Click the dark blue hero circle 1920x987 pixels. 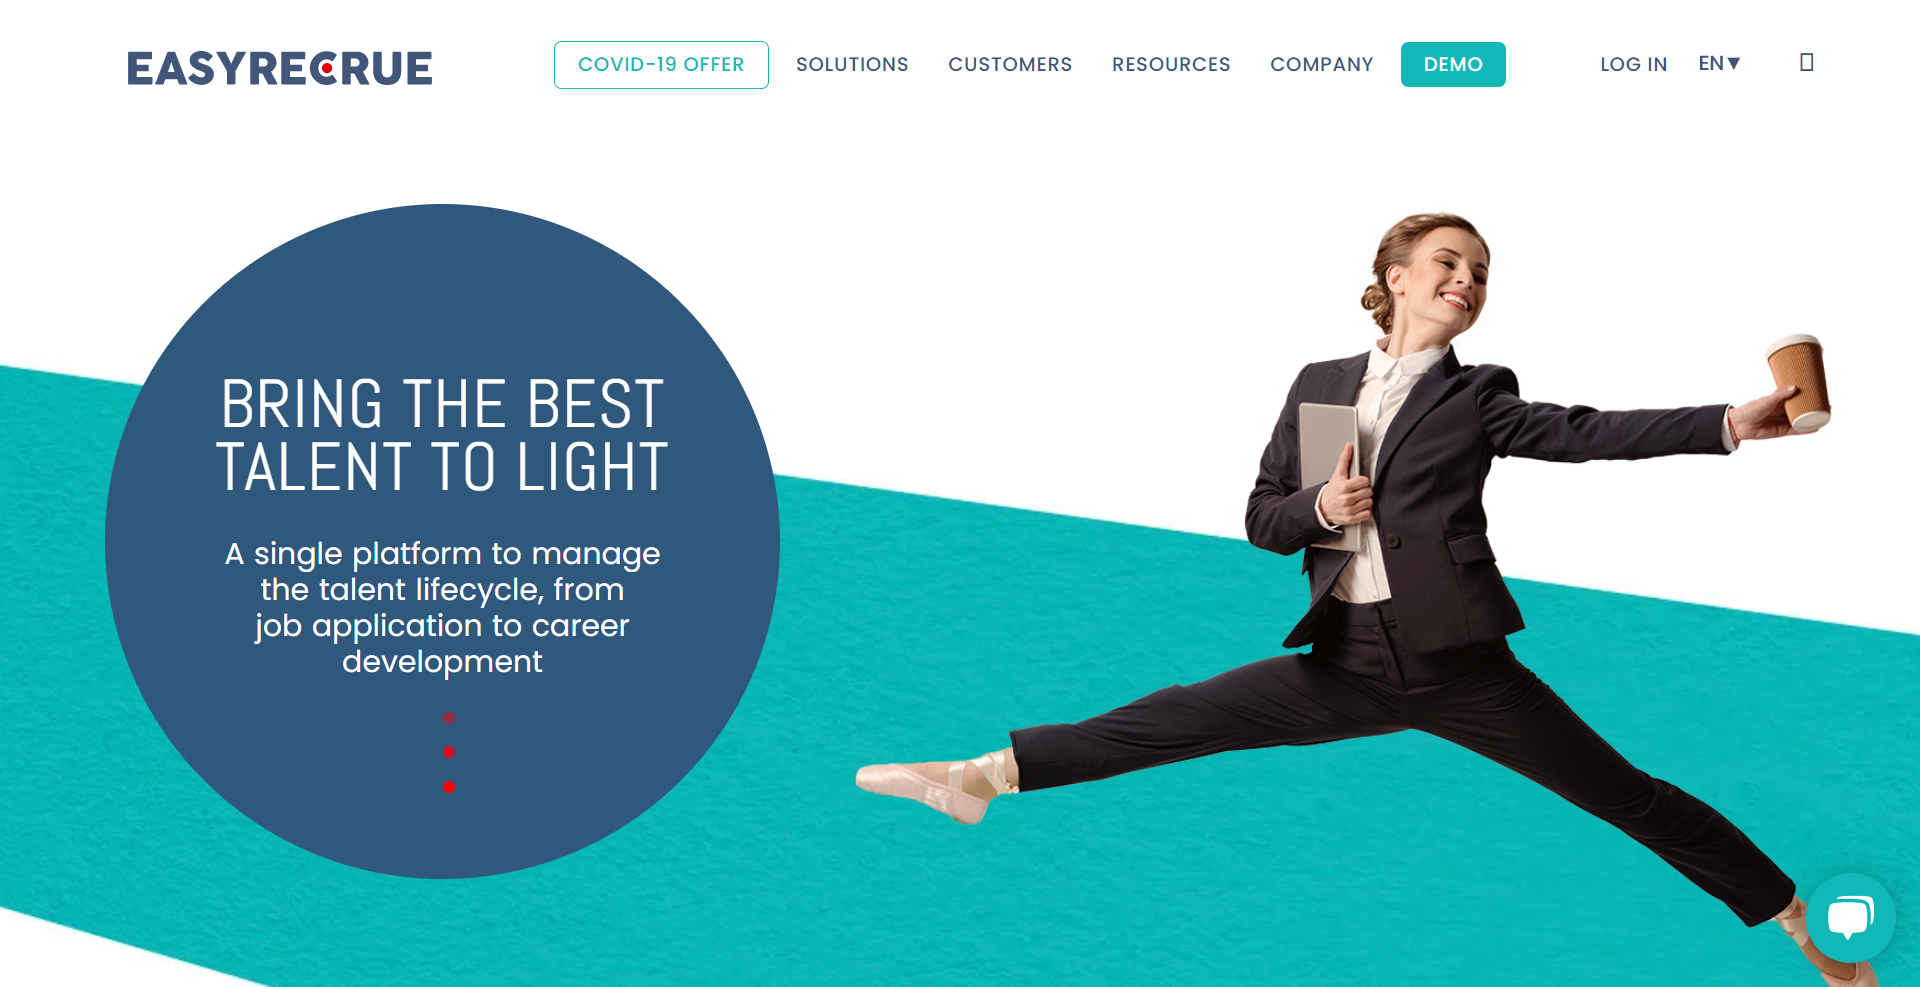(x=442, y=541)
